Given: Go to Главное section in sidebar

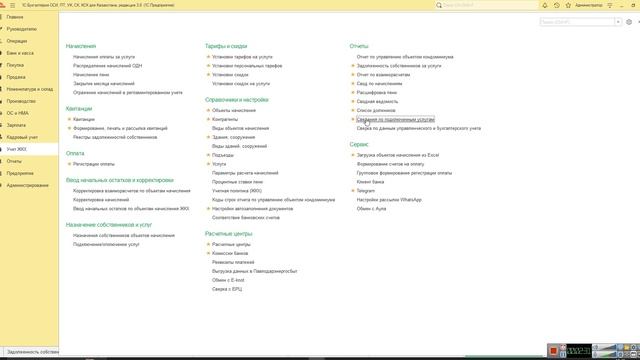Looking at the screenshot, I should pyautogui.click(x=15, y=17).
